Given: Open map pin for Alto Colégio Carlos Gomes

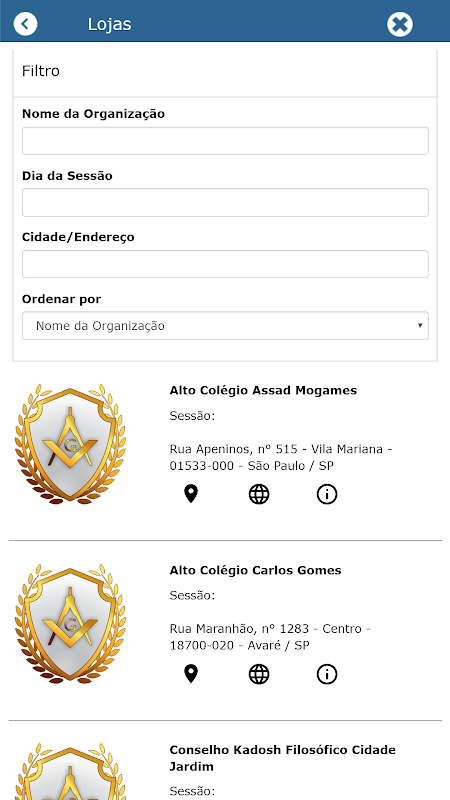Looking at the screenshot, I should 191,674.
